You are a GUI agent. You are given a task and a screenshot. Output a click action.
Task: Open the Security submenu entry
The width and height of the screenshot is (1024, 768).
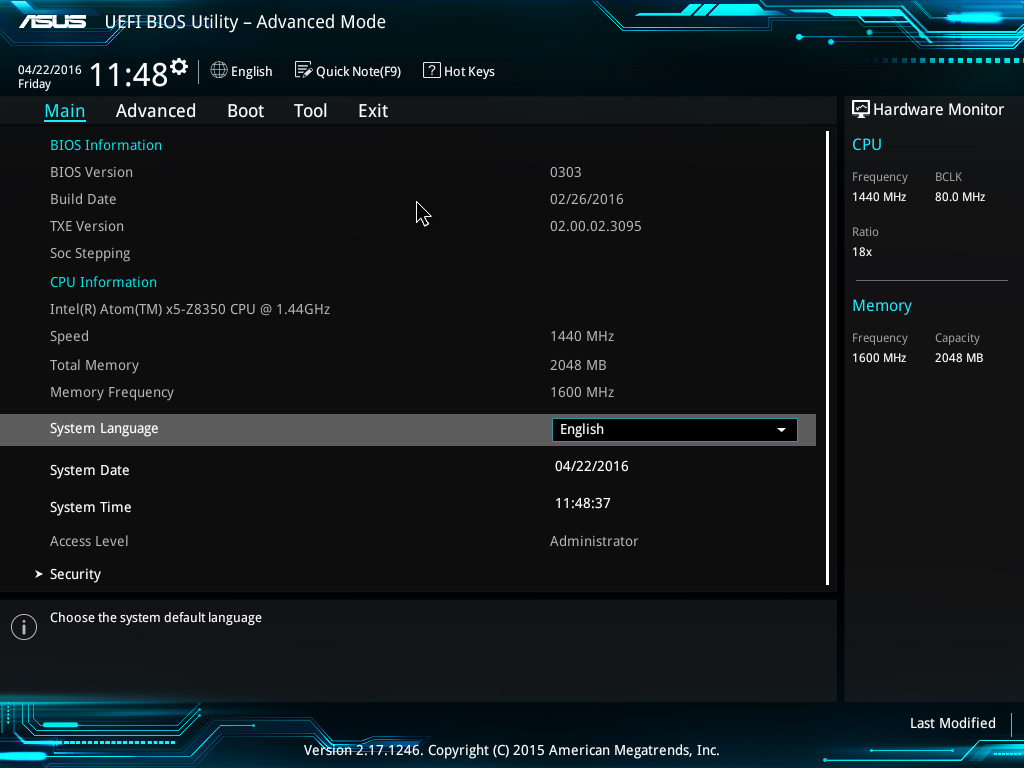(75, 574)
